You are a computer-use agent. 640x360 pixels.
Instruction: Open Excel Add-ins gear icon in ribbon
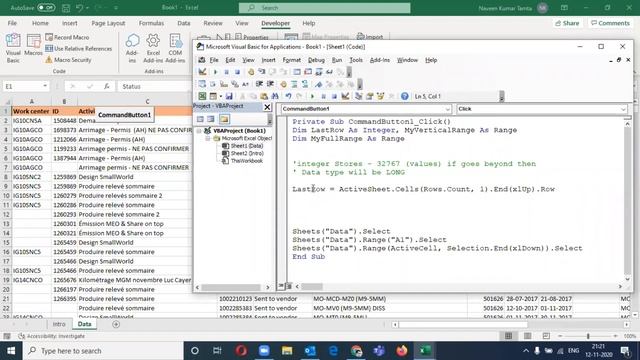153,48
